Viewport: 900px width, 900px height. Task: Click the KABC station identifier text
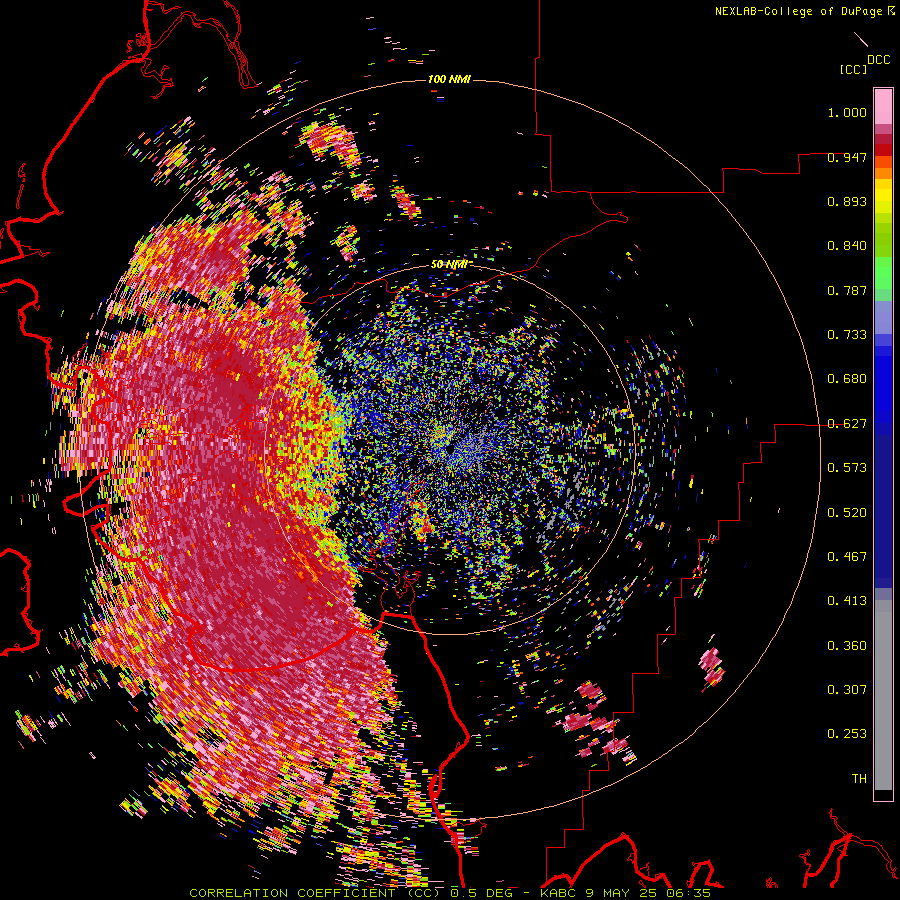pyautogui.click(x=558, y=893)
